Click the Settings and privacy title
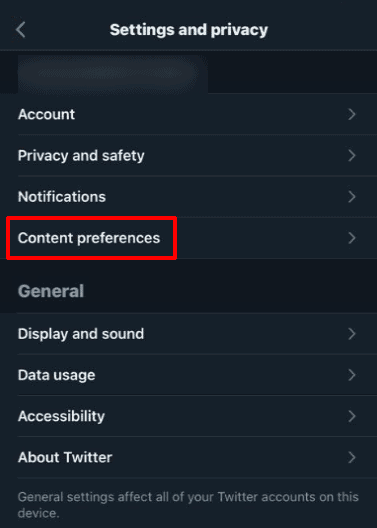The width and height of the screenshot is (377, 528). click(189, 30)
